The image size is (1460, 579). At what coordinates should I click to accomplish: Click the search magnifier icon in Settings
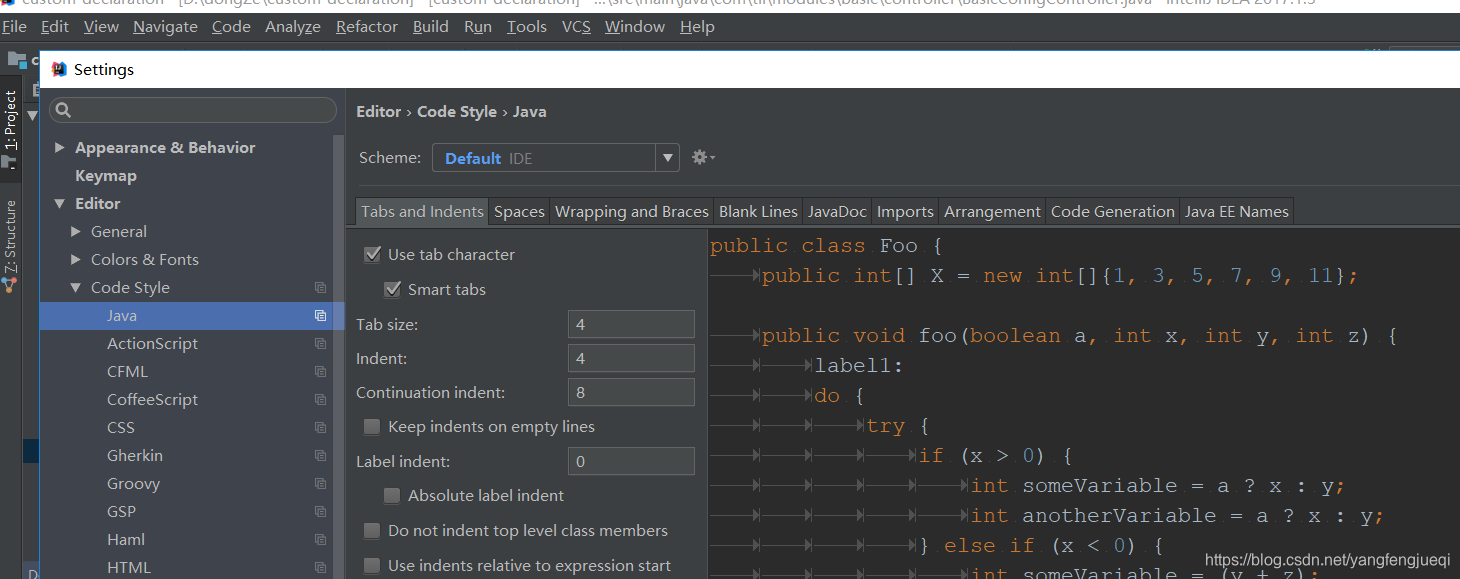tap(62, 110)
